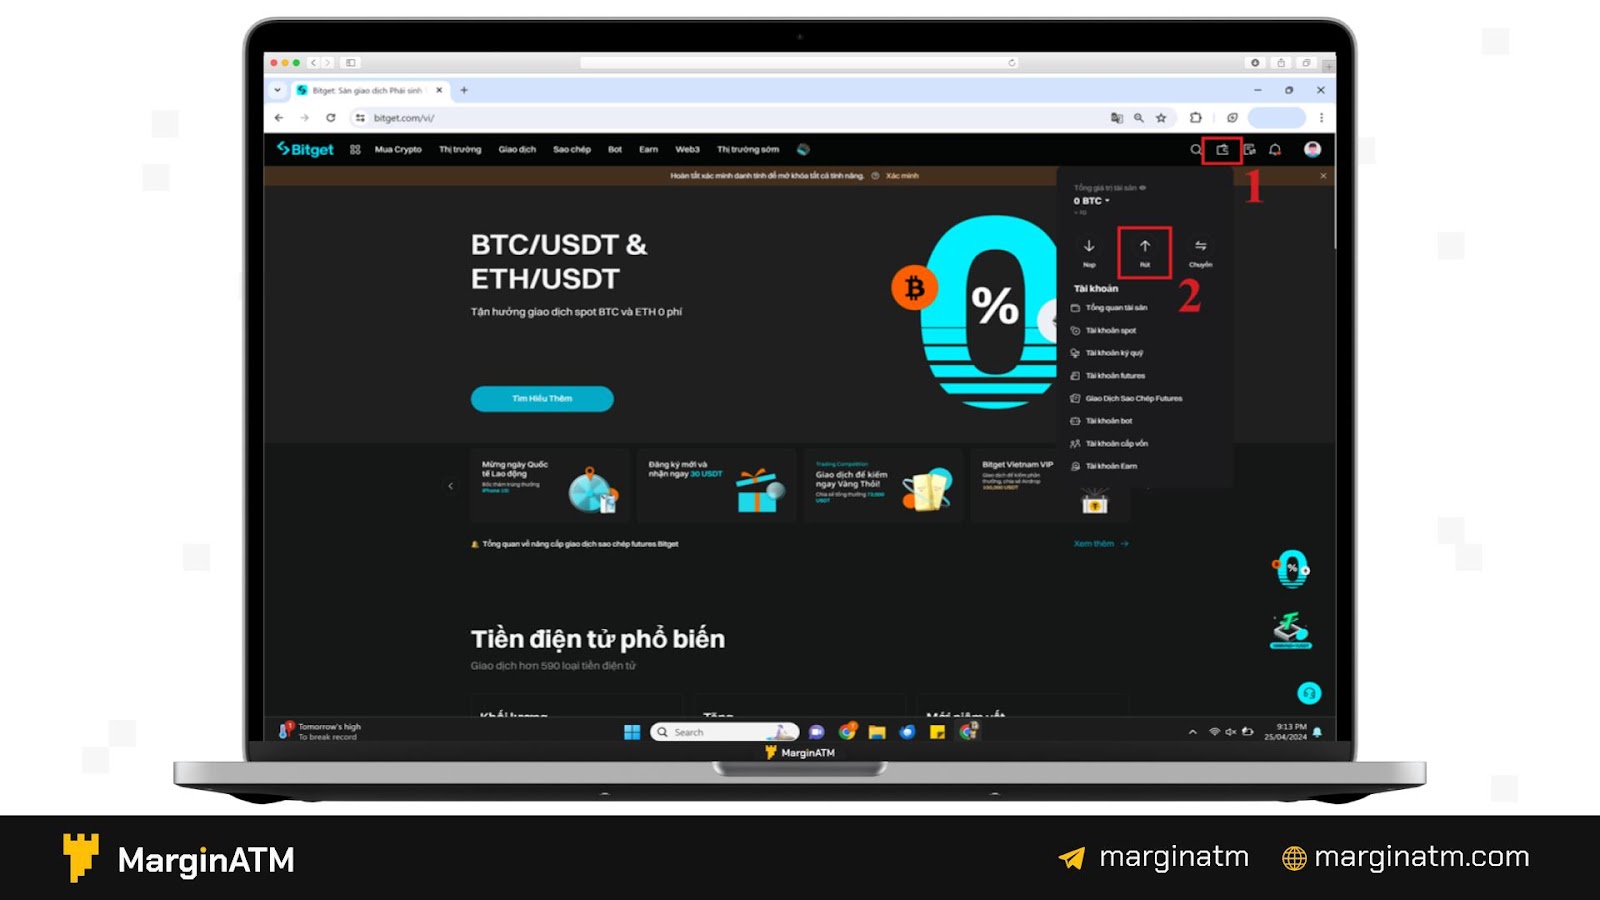
Task: Close the Bitget browser tab
Action: pos(439,90)
